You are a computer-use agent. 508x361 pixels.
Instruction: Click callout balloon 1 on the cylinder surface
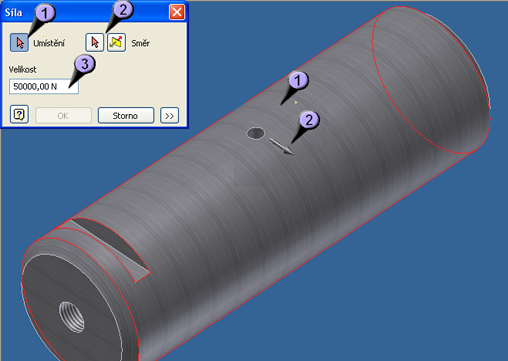click(298, 80)
